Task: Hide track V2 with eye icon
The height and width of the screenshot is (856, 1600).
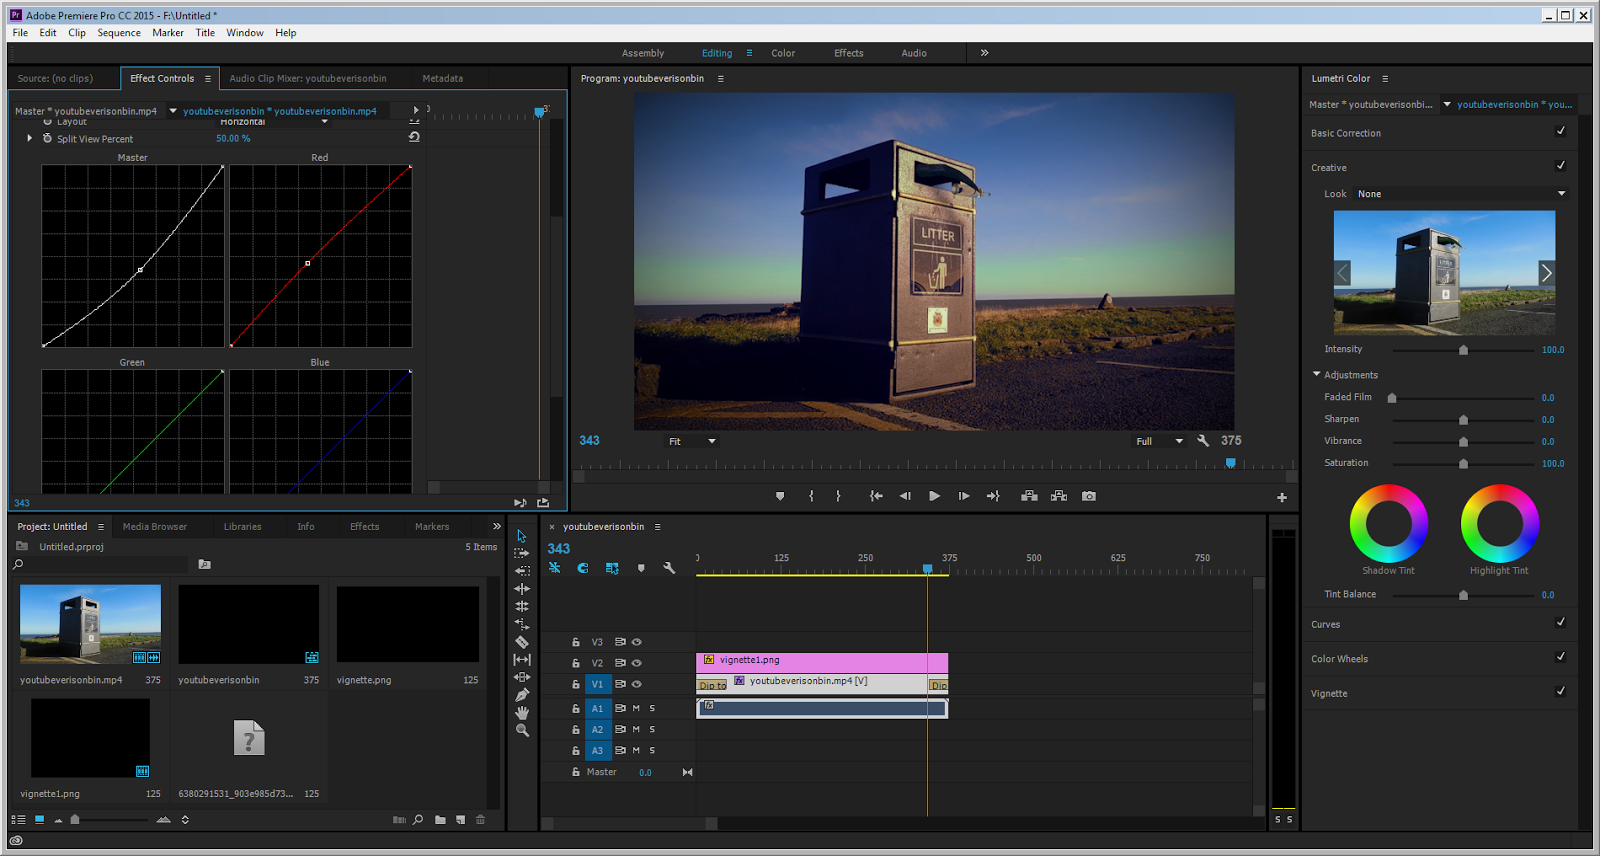Action: 637,663
